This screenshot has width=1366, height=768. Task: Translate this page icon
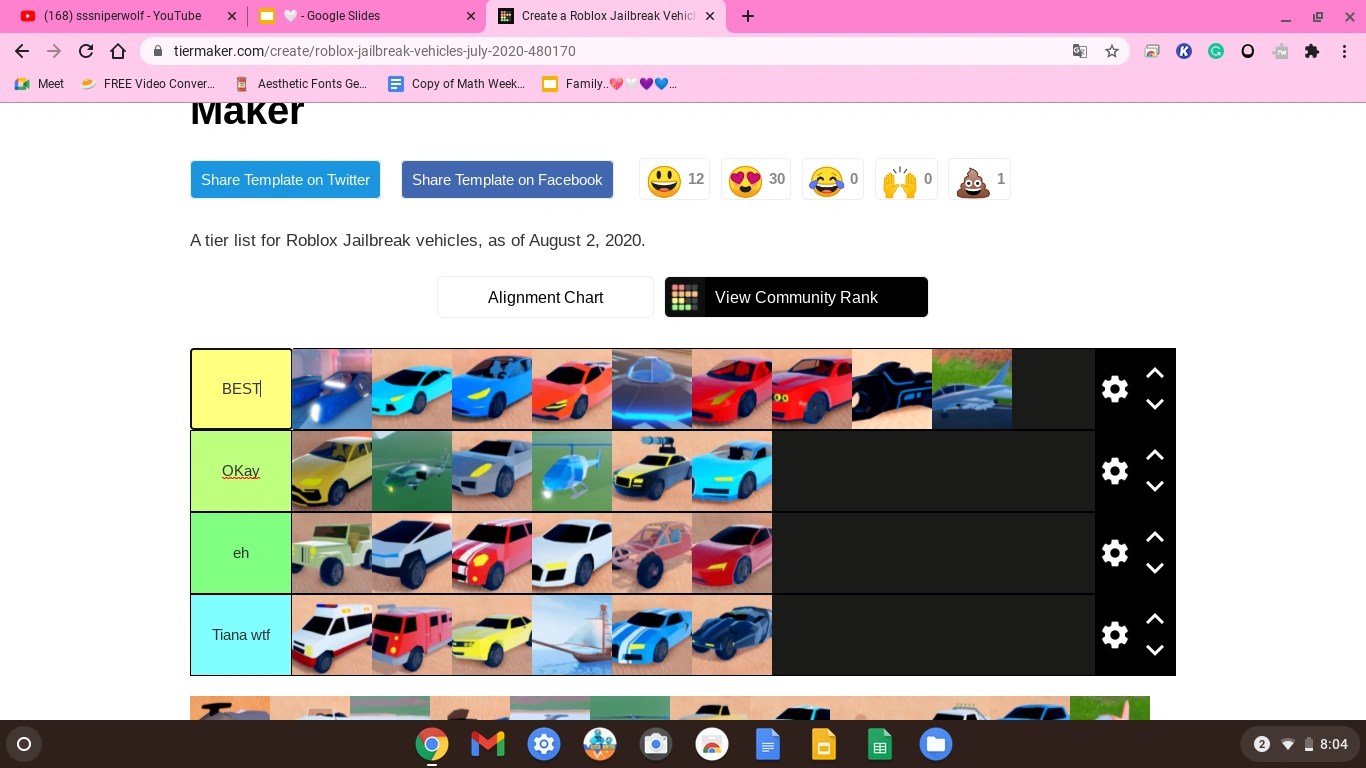pos(1080,51)
